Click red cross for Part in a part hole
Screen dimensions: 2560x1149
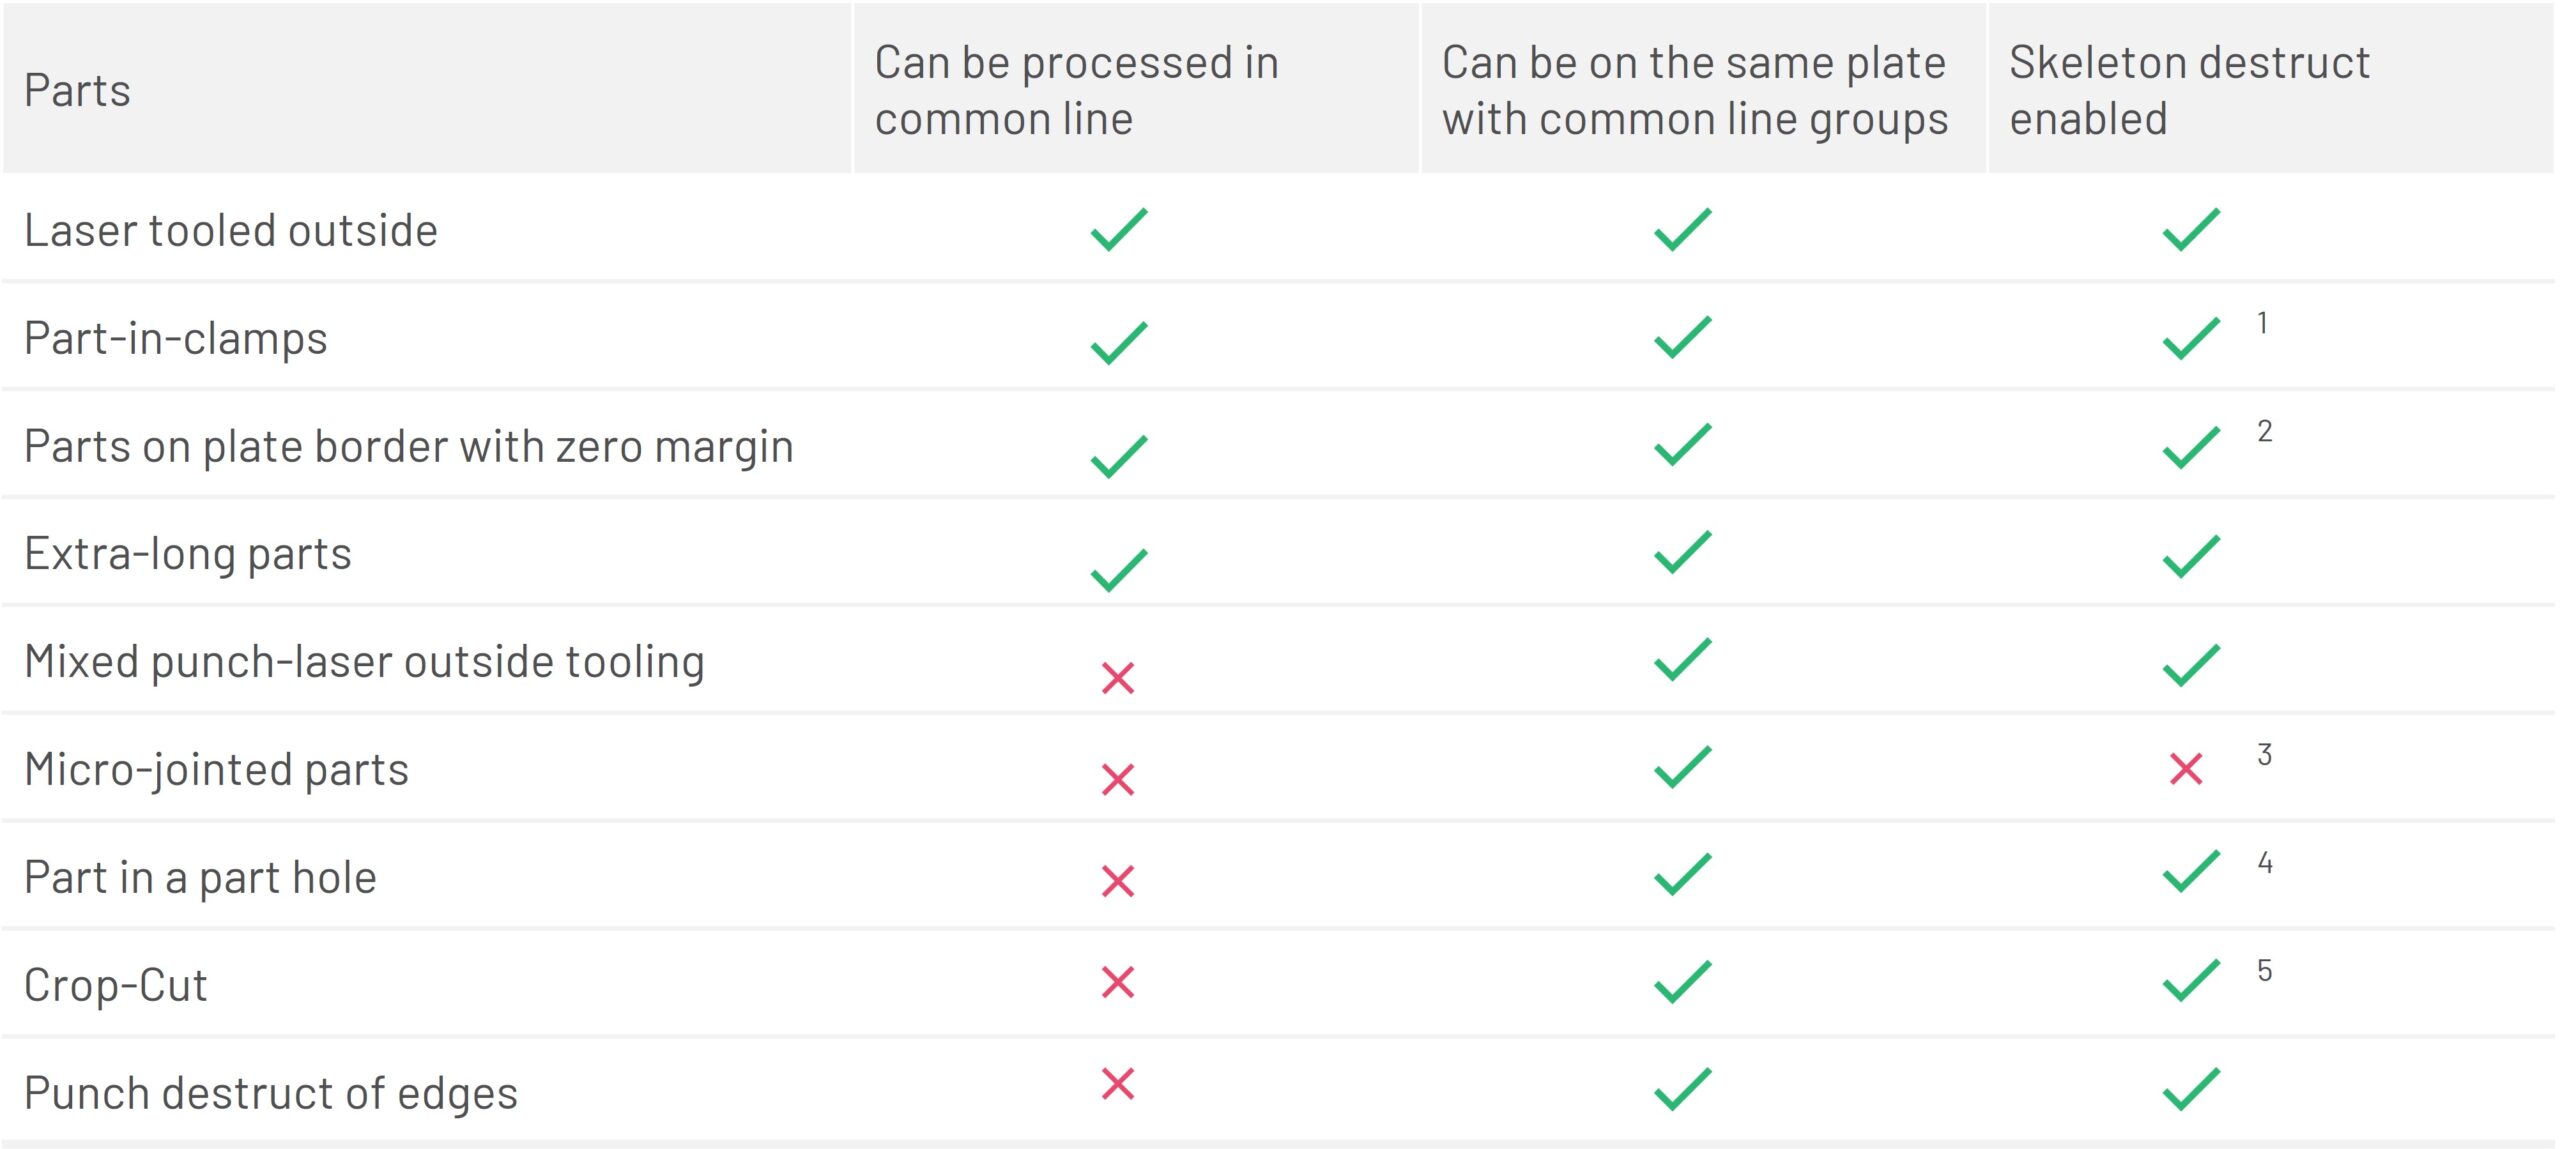point(1117,881)
